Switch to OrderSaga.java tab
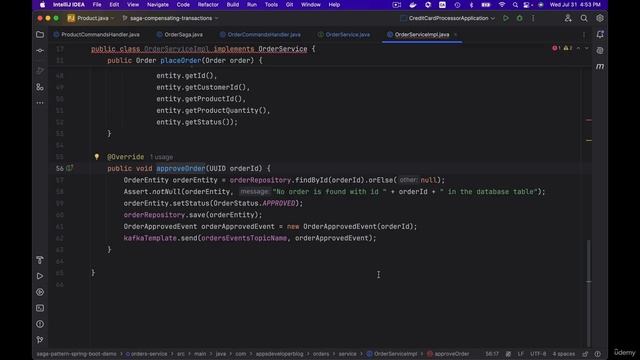This screenshot has height=360, width=640. [x=180, y=35]
